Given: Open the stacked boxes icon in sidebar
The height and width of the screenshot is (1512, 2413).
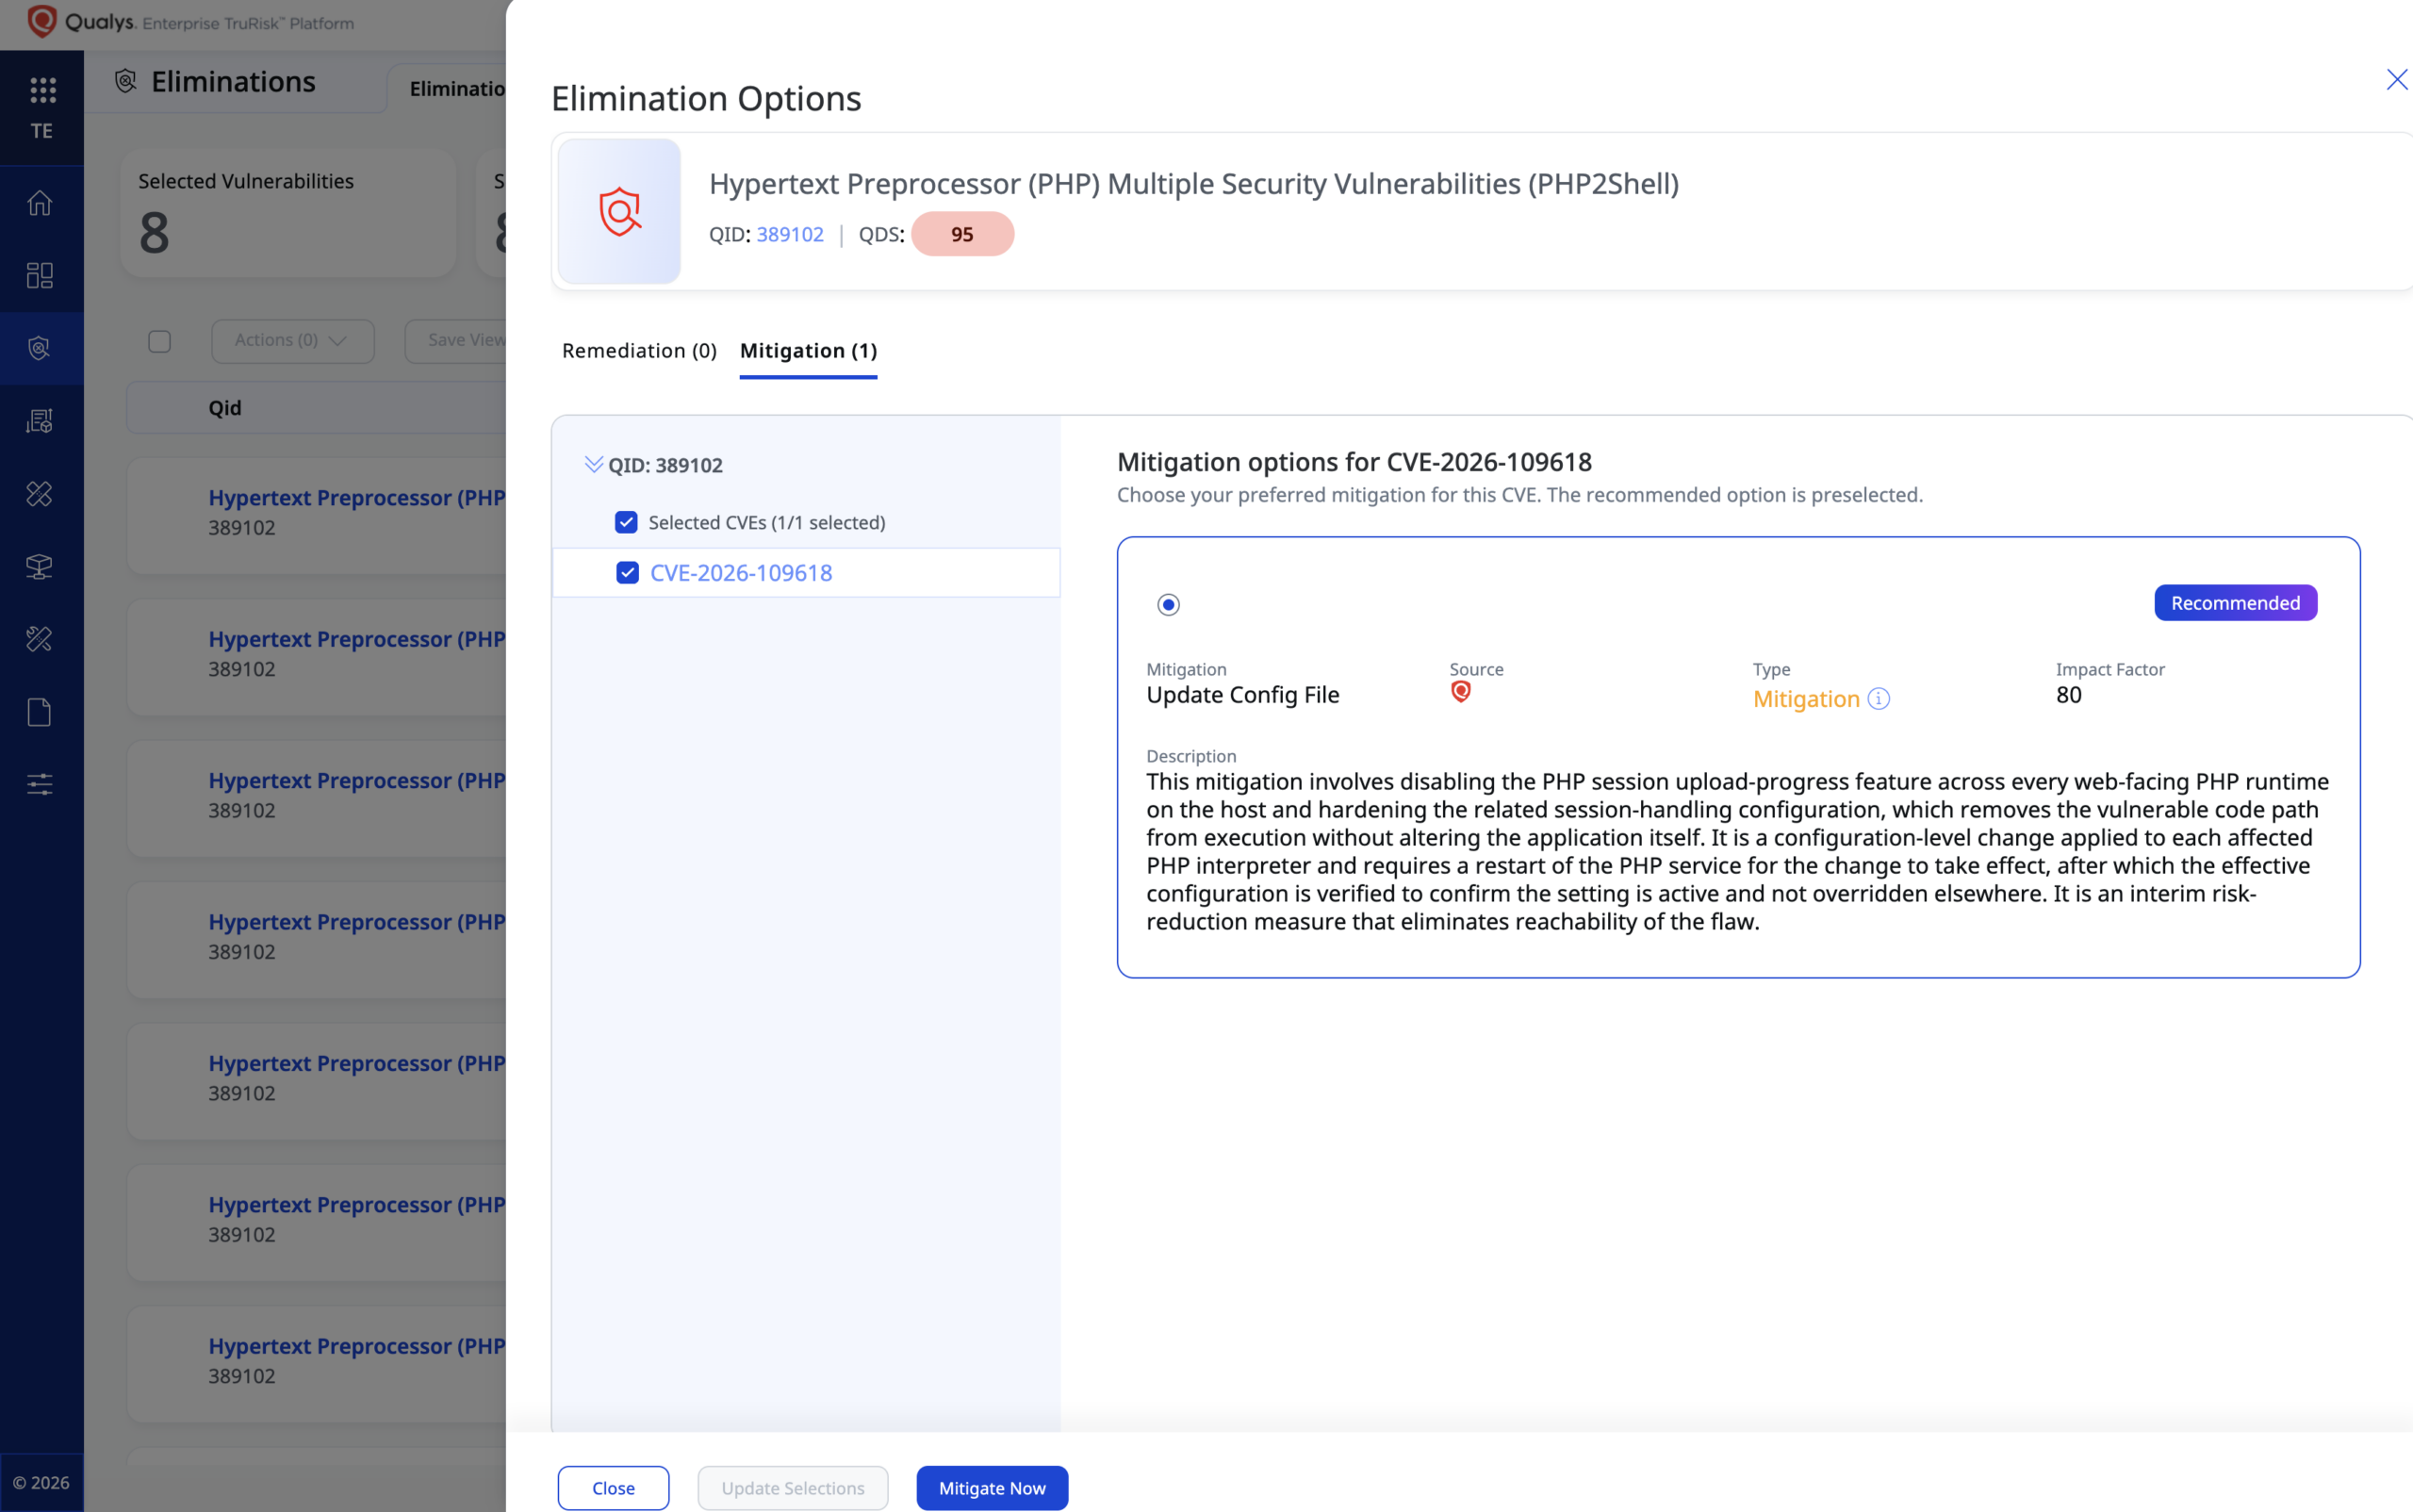Looking at the screenshot, I should coord(40,566).
